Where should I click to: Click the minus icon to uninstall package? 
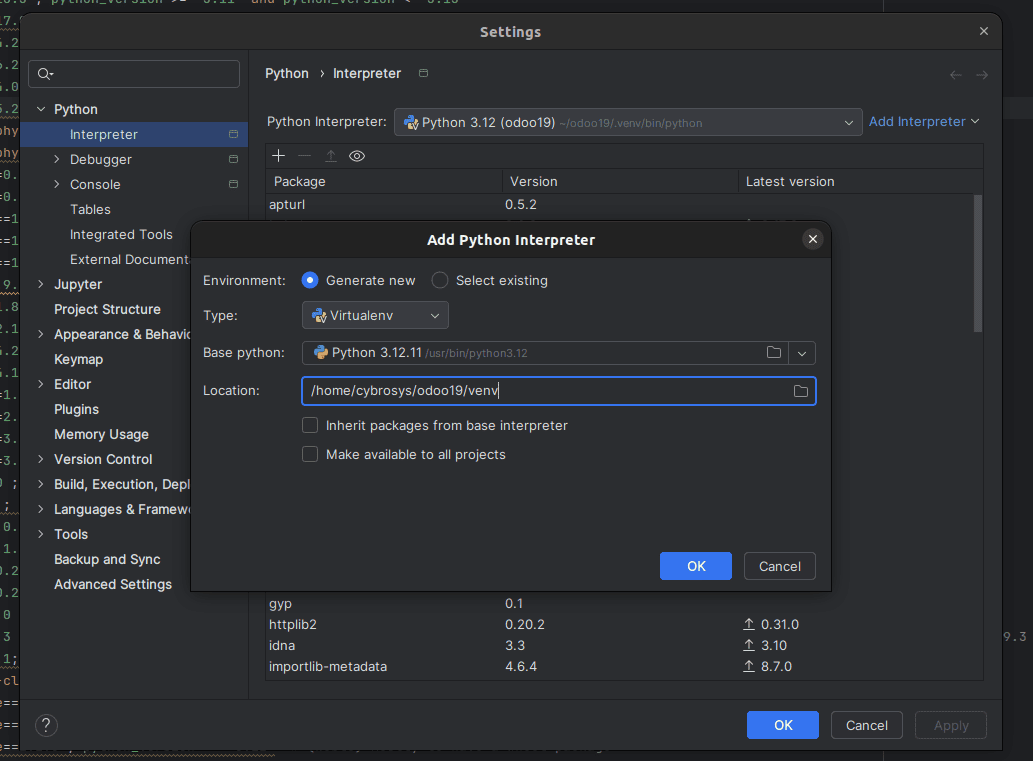click(304, 155)
